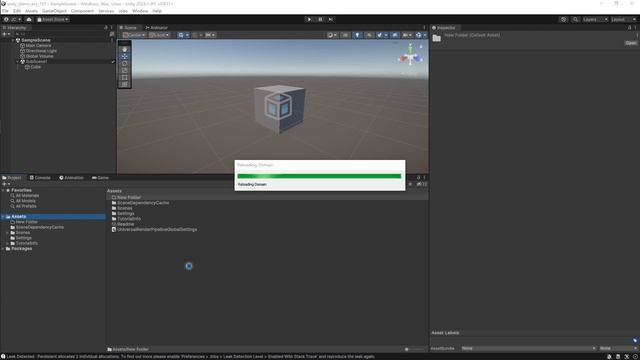Image resolution: width=640 pixels, height=360 pixels.
Task: Open the global search magnifier icon
Action: tap(575, 19)
